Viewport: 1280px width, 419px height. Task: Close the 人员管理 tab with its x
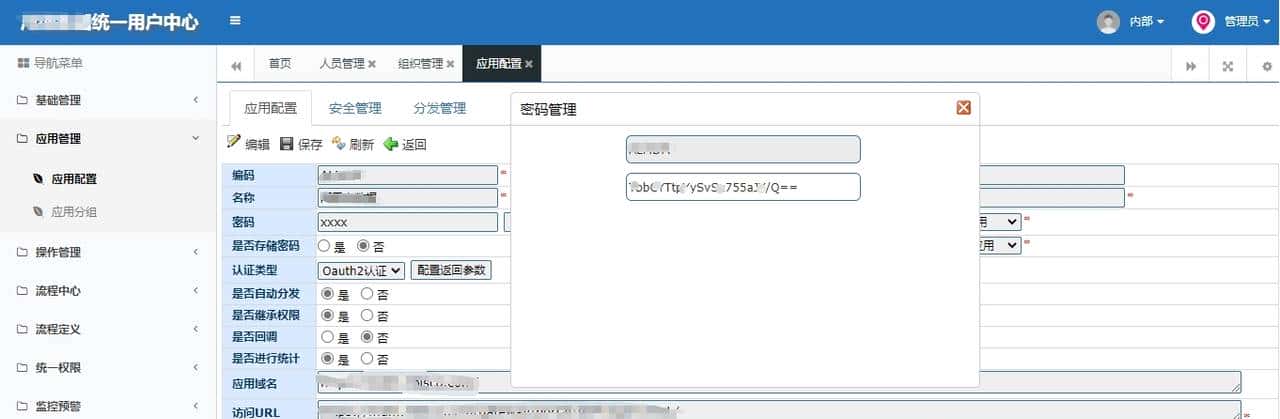(372, 64)
